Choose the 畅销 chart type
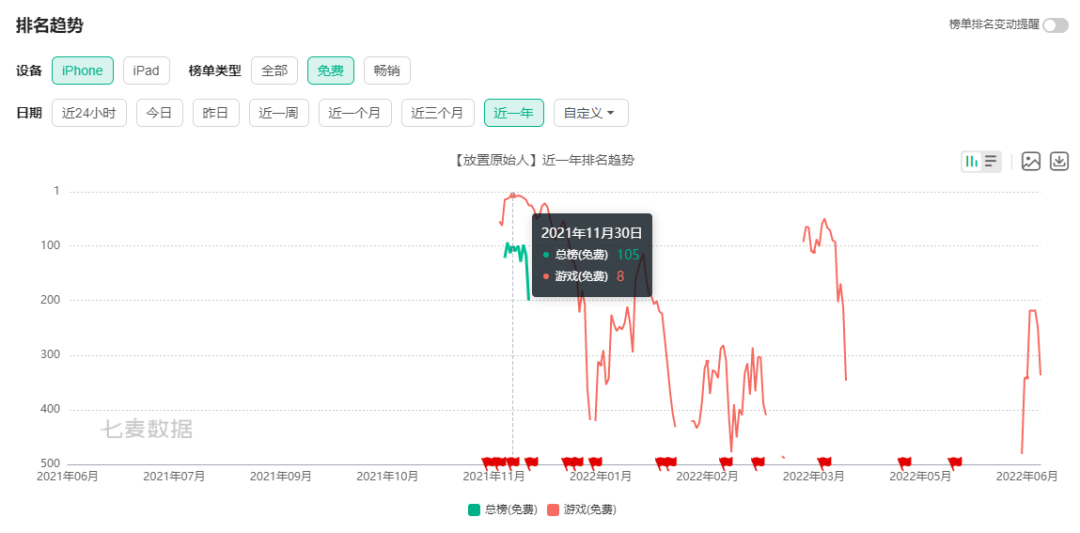Viewport: 1080px width, 533px height. pyautogui.click(x=387, y=70)
